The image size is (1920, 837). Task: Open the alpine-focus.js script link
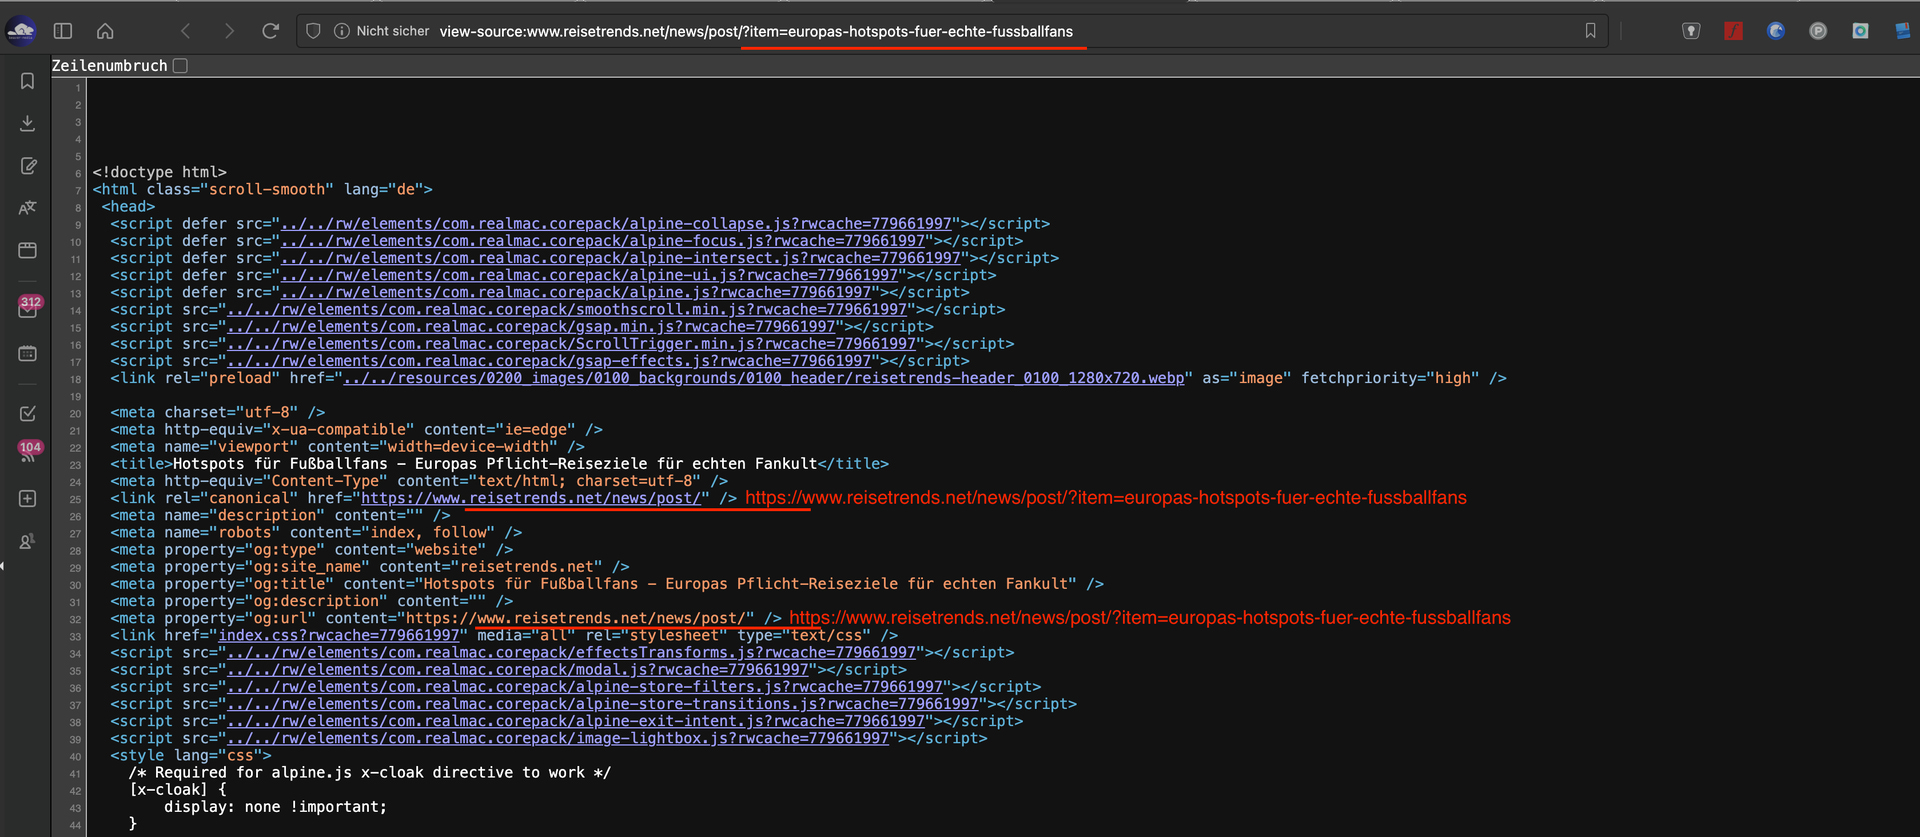click(603, 241)
